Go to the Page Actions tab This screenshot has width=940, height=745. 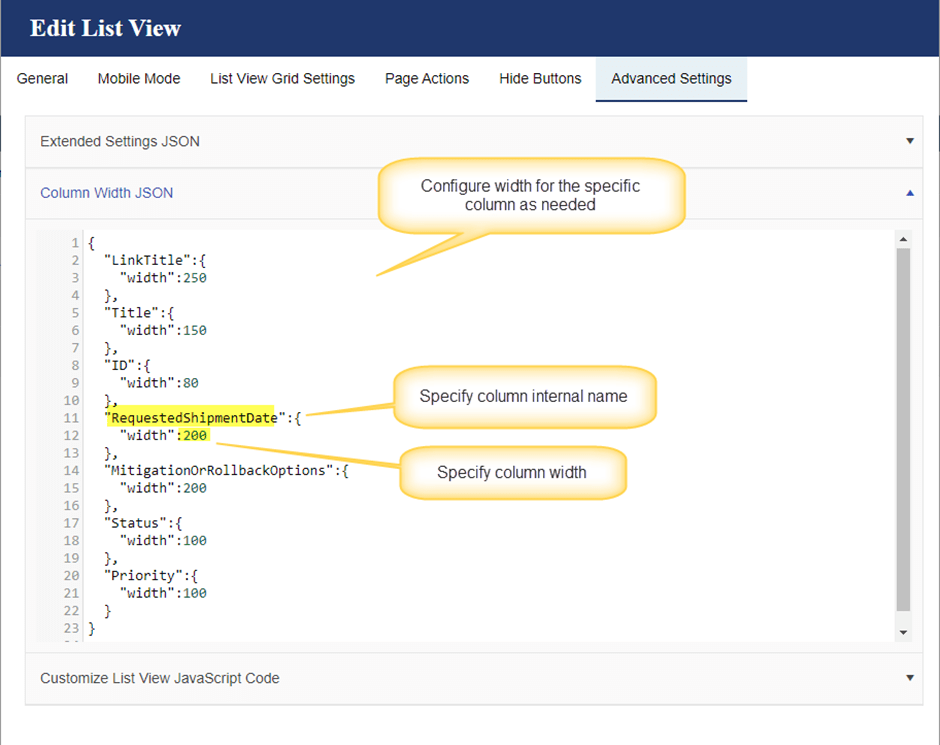[427, 79]
